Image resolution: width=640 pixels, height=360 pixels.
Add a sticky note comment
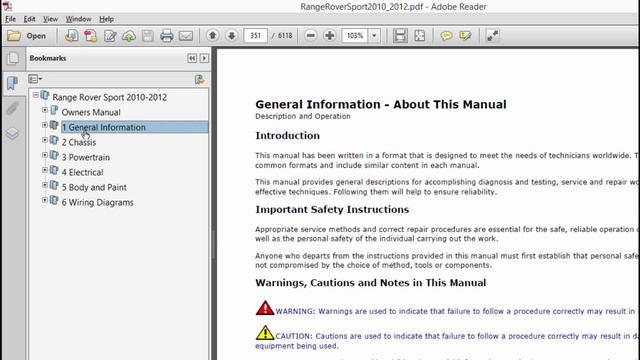click(x=446, y=36)
